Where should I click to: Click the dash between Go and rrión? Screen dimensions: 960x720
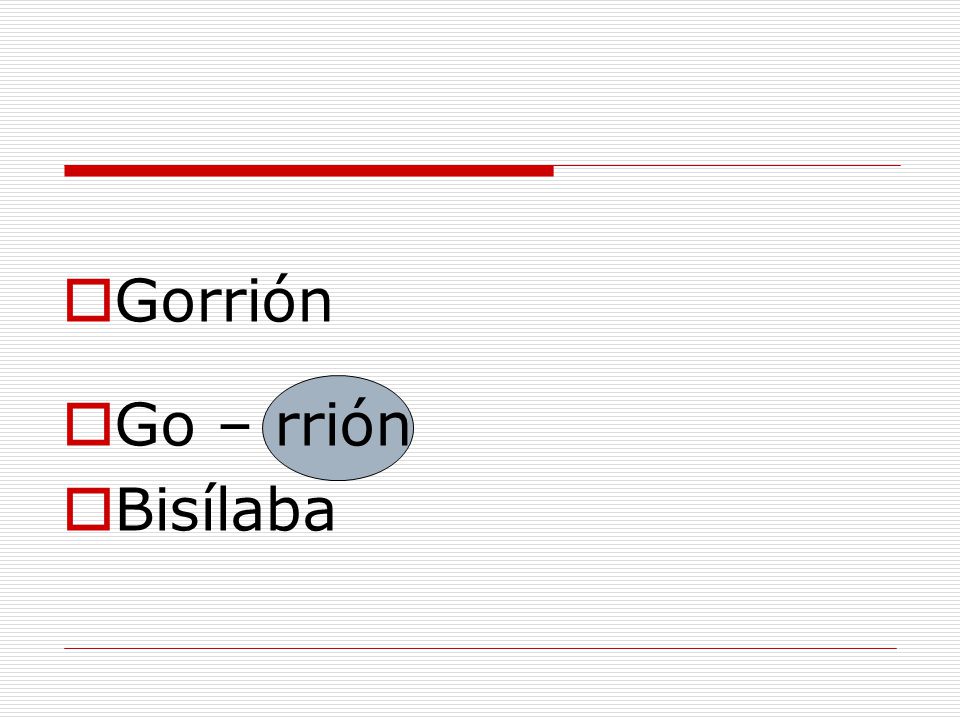pos(234,424)
